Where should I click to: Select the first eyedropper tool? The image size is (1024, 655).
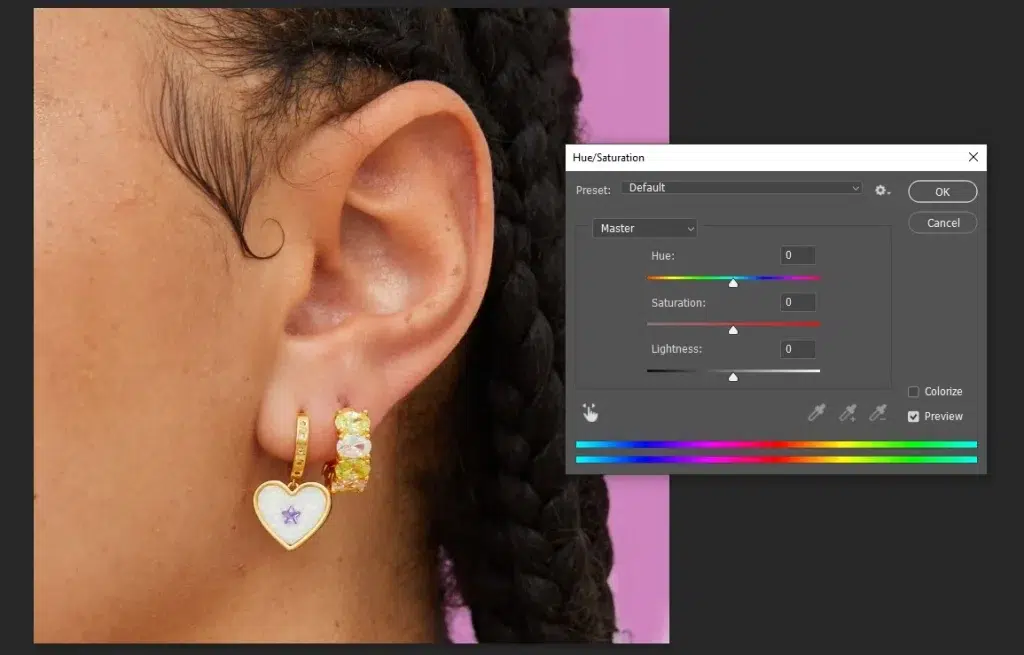coord(817,412)
